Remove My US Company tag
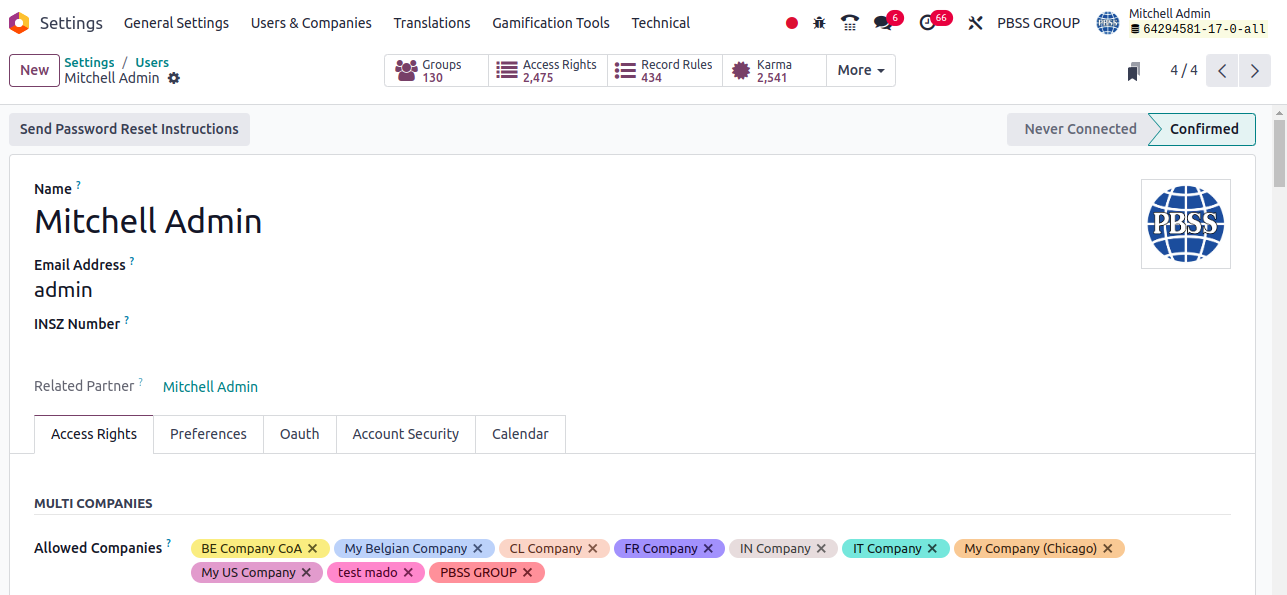The width and height of the screenshot is (1287, 595). click(306, 572)
